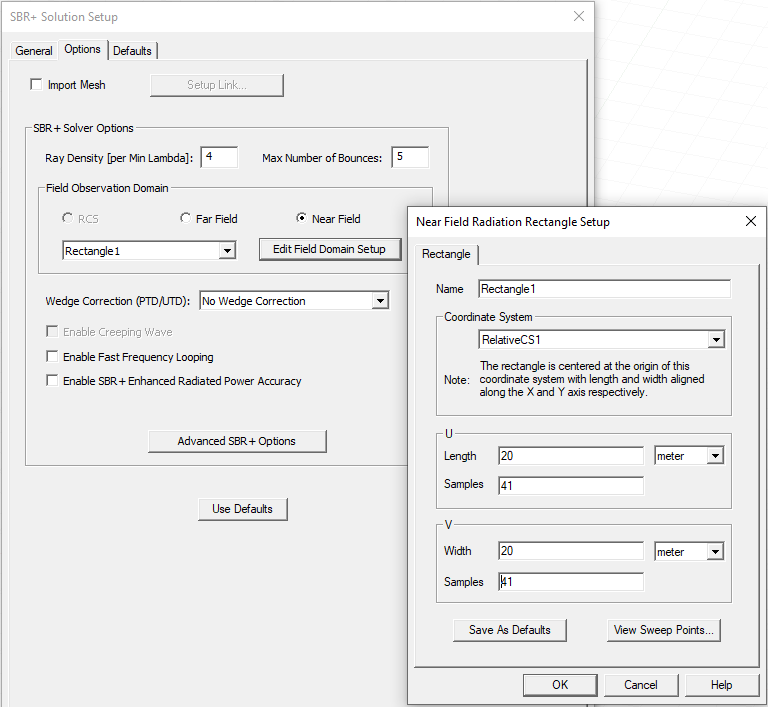Enable Fast Frequency Looping checkbox
The width and height of the screenshot is (768, 707).
point(52,357)
